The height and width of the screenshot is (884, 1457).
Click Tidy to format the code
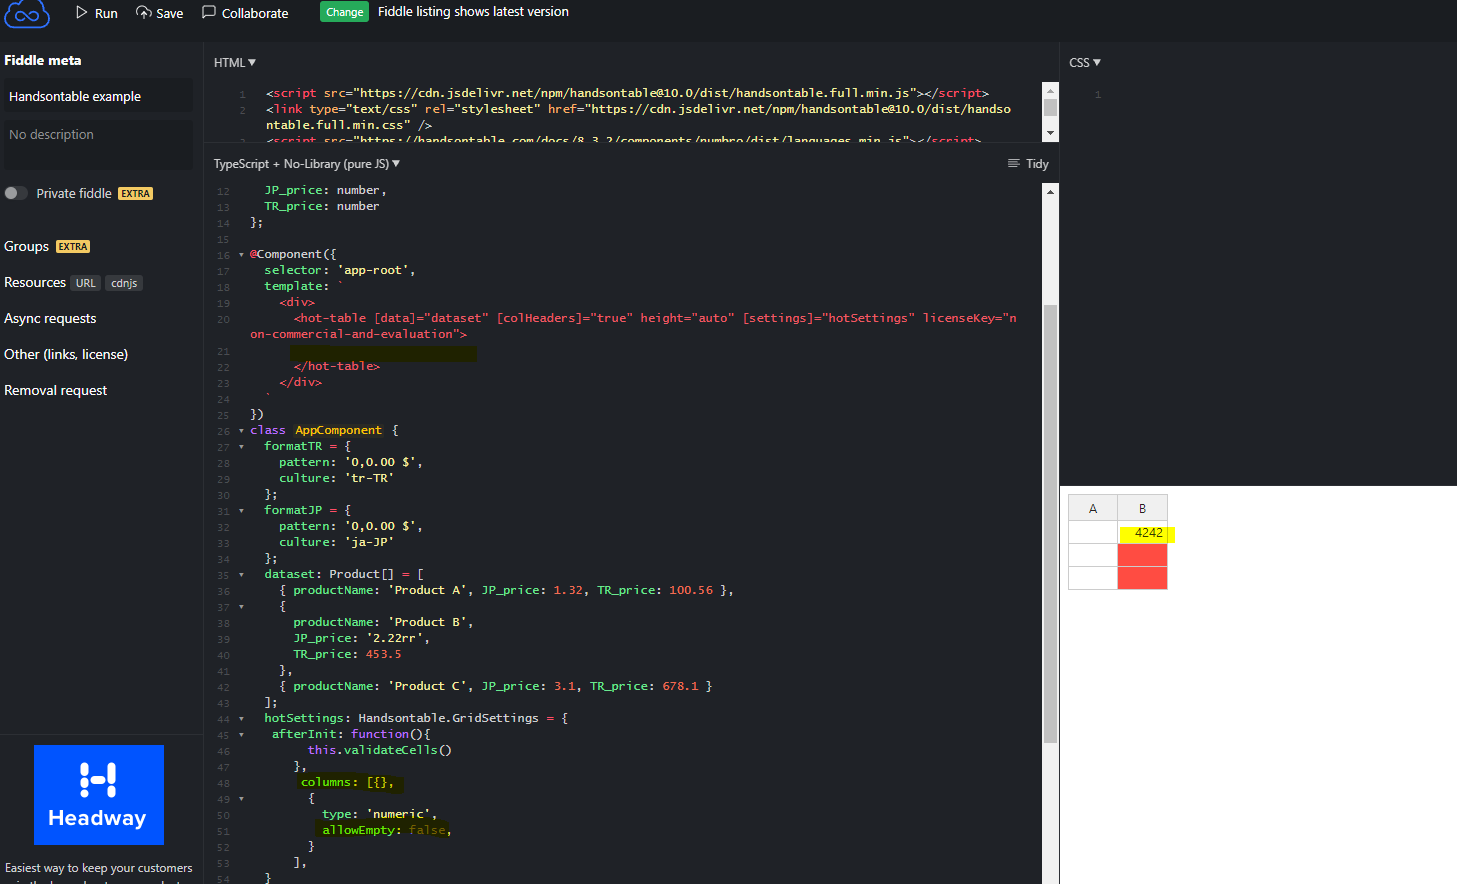(x=1028, y=163)
